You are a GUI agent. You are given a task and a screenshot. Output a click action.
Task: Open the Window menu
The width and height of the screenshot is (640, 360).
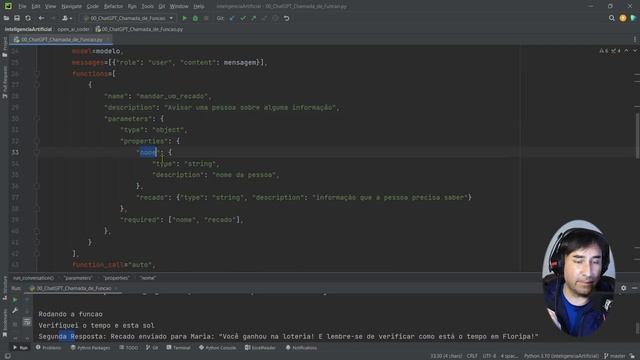(179, 7)
